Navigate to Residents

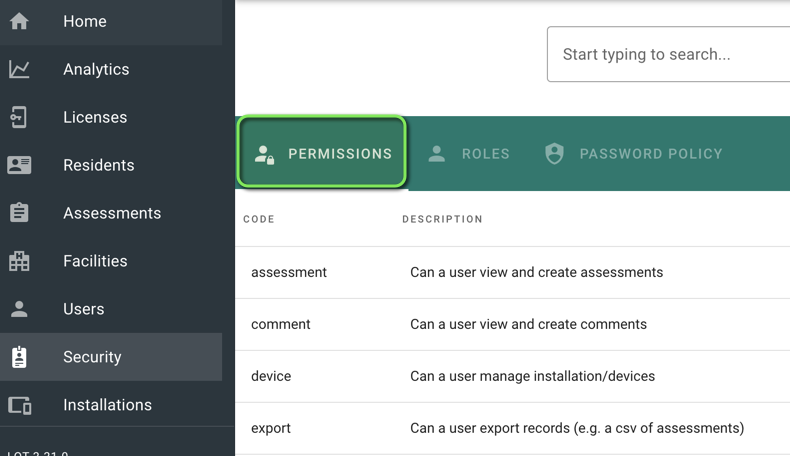pyautogui.click(x=111, y=165)
